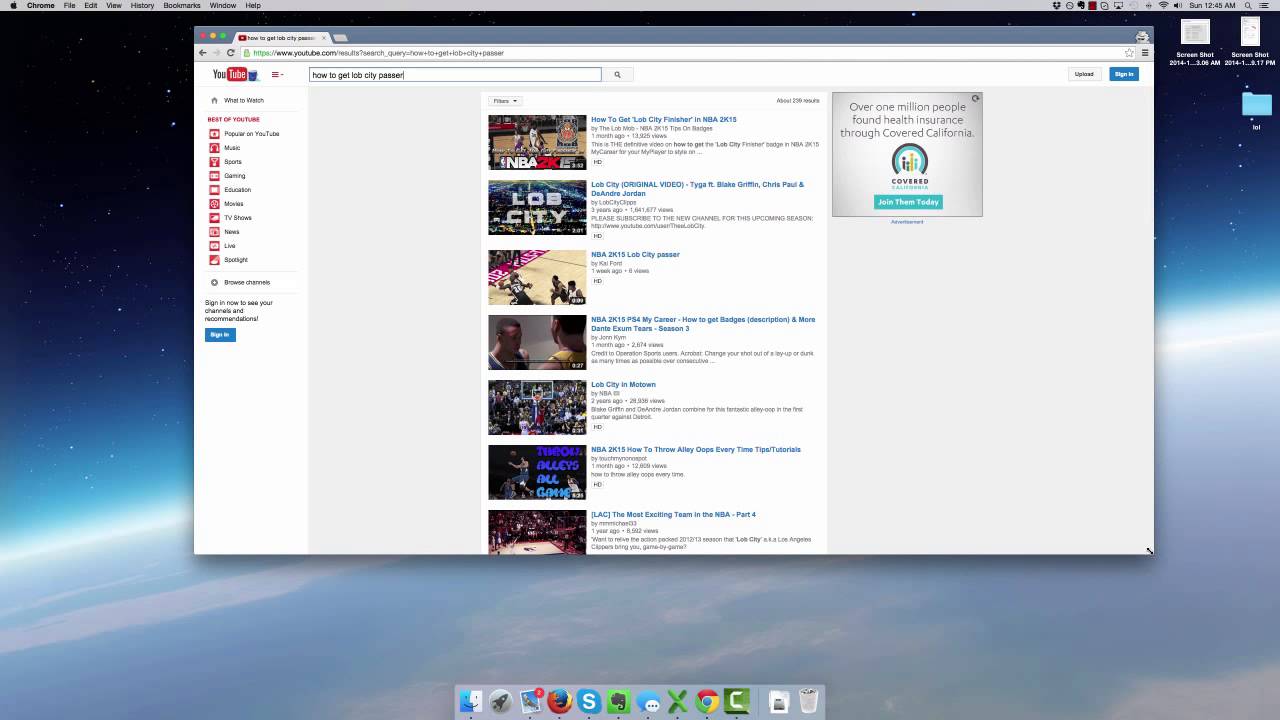Screen dimensions: 1280x720
Task: Select the 'how to get lob city passer' tab
Action: coord(282,38)
